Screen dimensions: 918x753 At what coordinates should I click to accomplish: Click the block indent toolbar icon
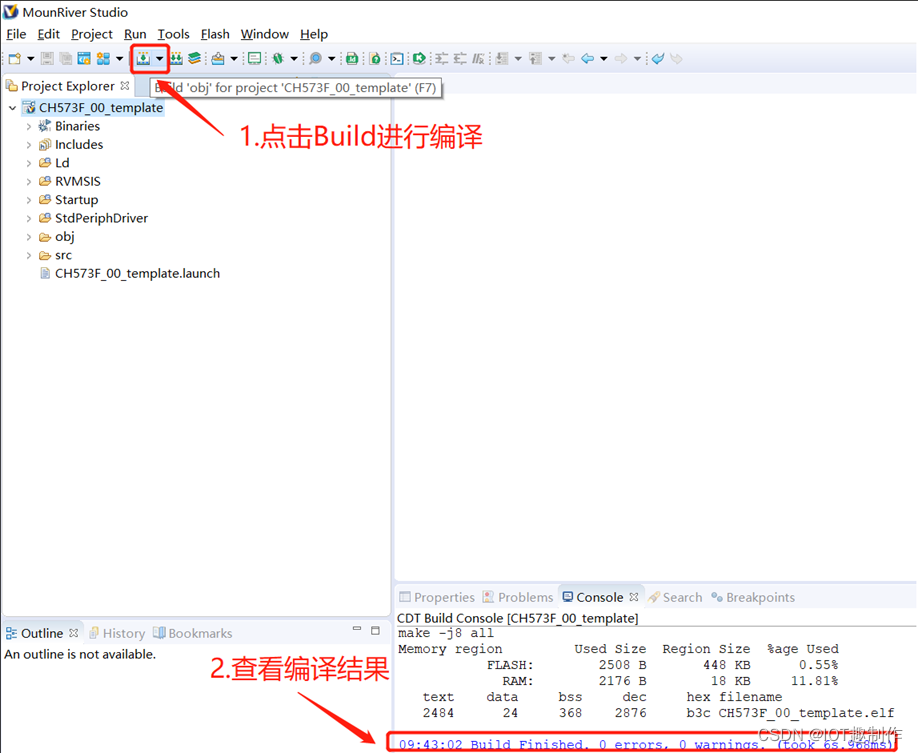point(441,59)
